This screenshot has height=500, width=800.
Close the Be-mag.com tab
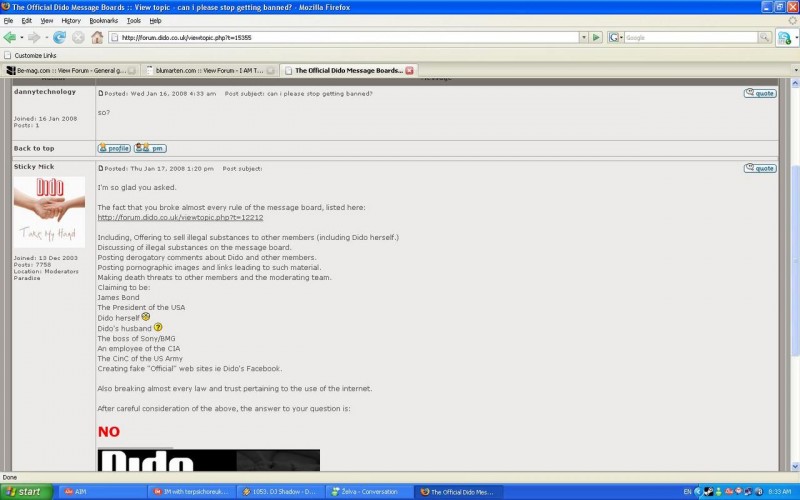(x=132, y=70)
